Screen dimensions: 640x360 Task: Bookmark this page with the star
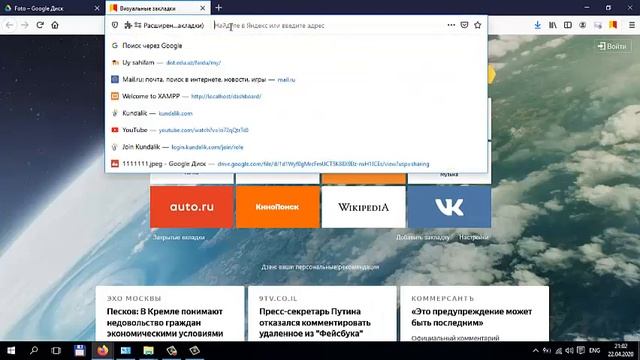(478, 25)
